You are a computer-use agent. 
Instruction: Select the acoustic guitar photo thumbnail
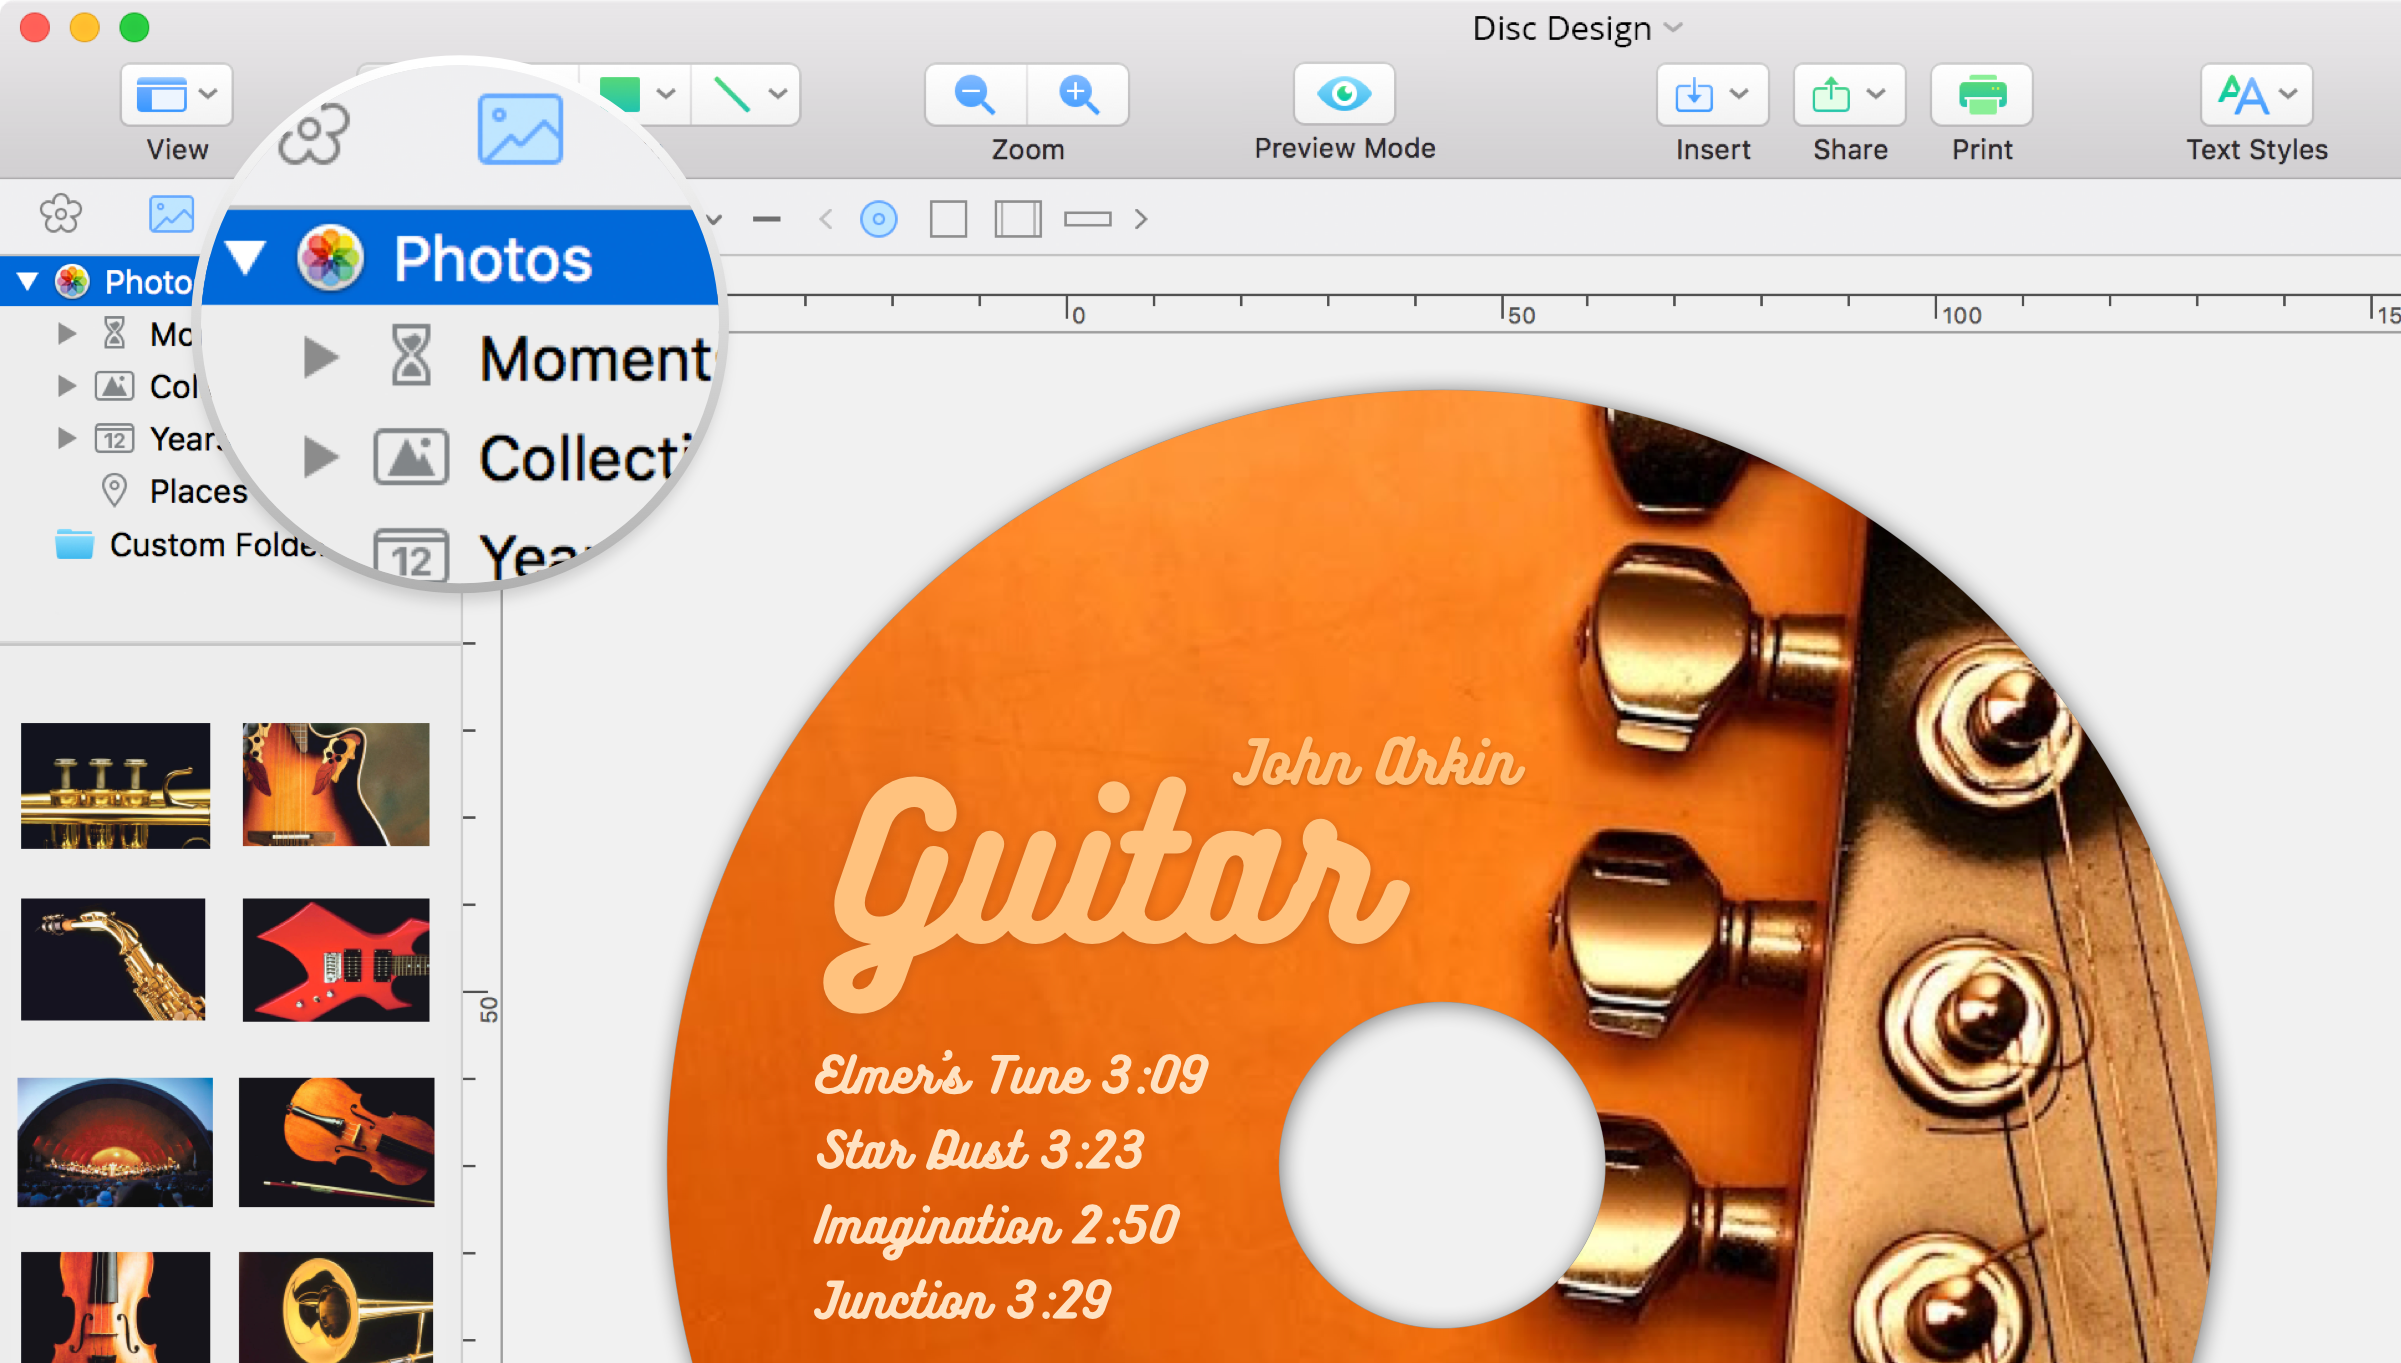[x=336, y=785]
